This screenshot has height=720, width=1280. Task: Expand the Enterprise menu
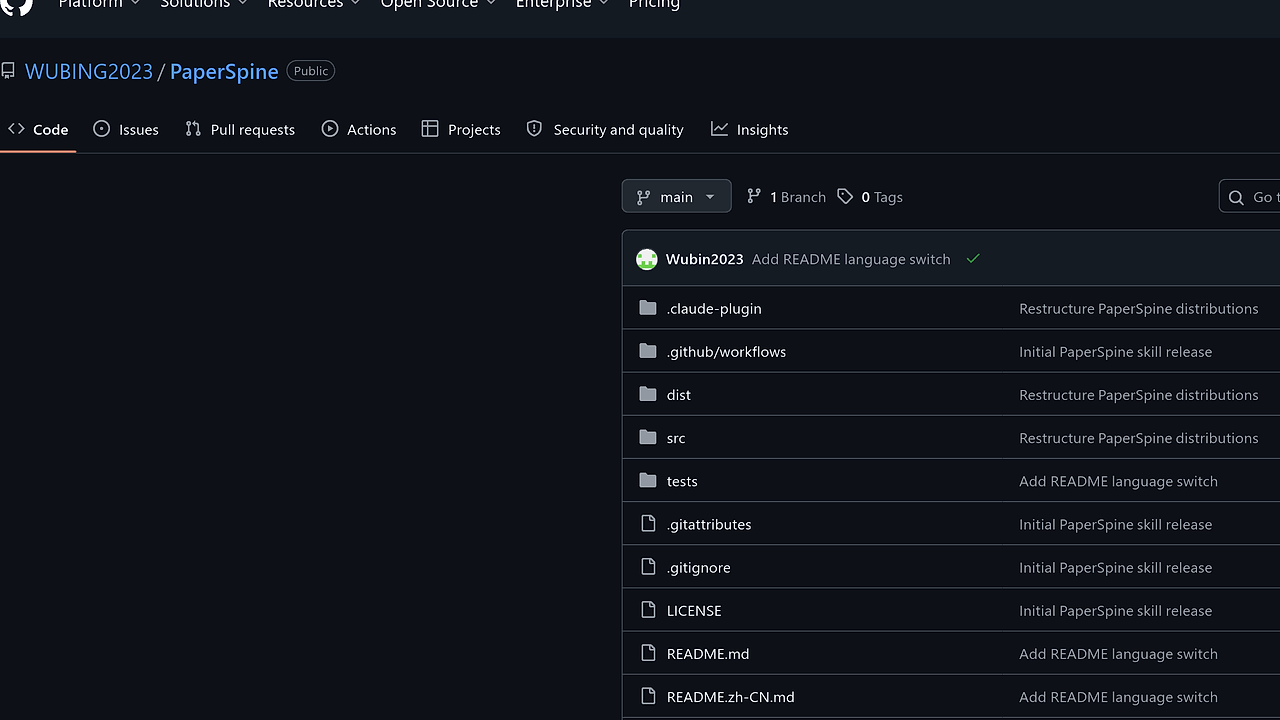click(563, 4)
